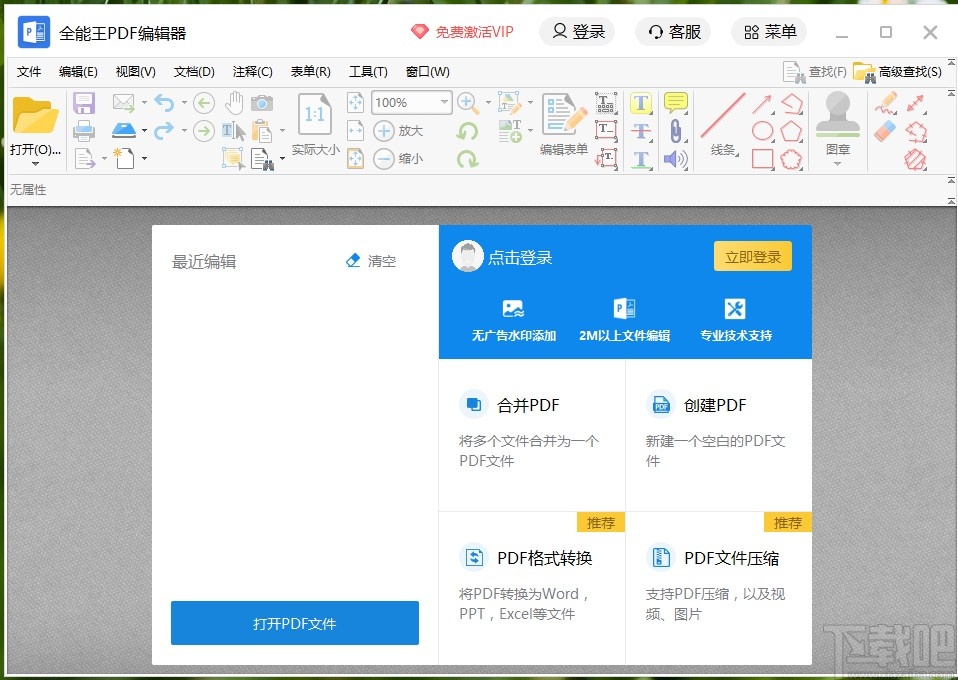Click the 打开PDF文件 button
The width and height of the screenshot is (958, 680).
[294, 623]
